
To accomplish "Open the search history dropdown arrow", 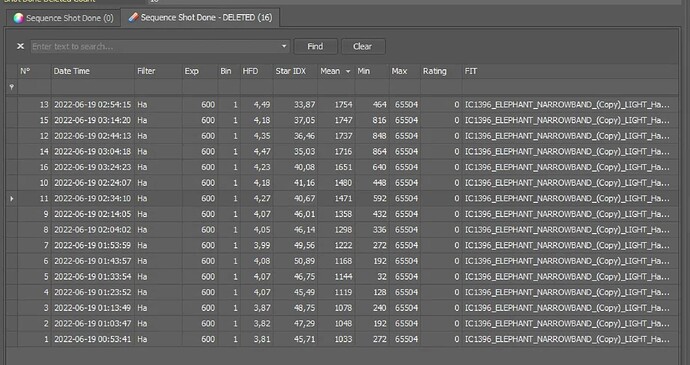I will [284, 46].
